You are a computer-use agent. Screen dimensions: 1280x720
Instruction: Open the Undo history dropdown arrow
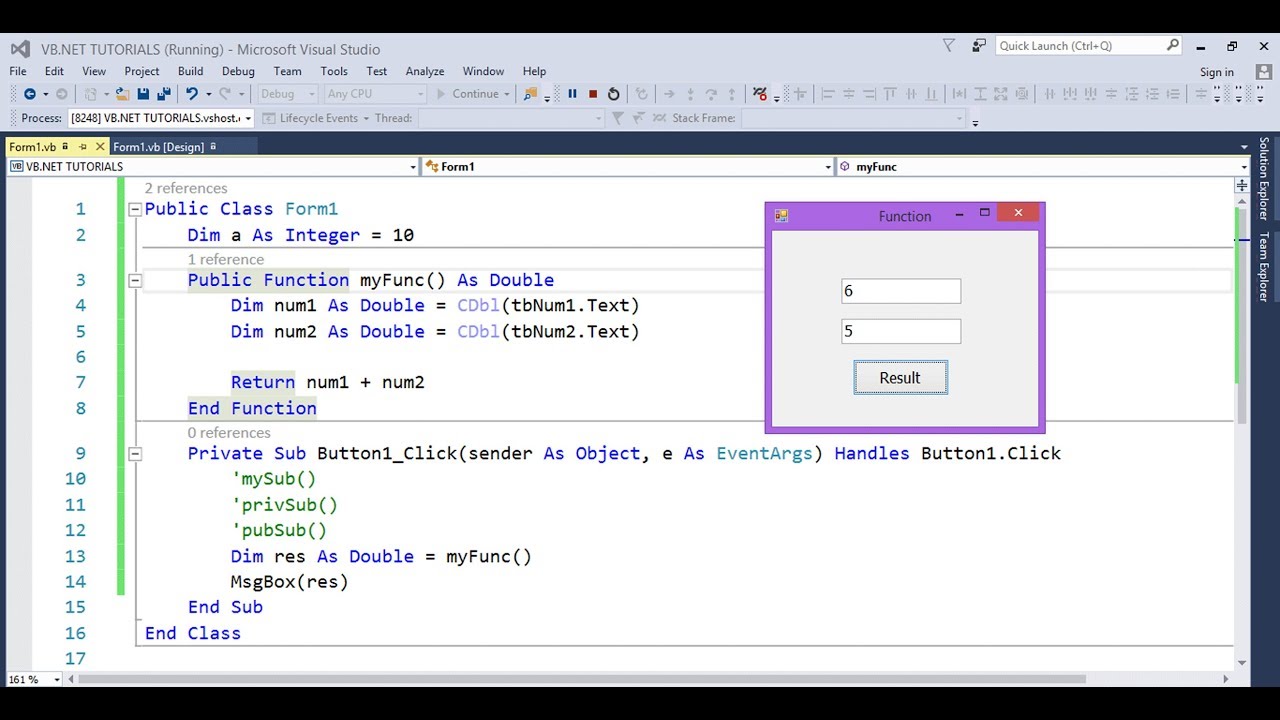point(208,94)
